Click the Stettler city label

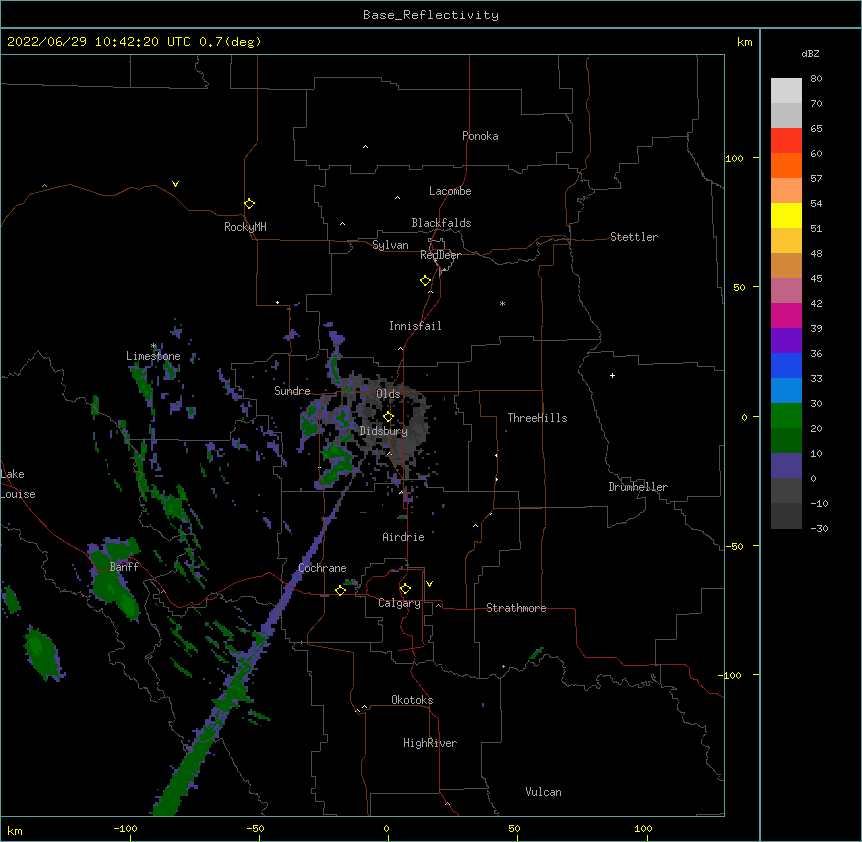pos(634,237)
